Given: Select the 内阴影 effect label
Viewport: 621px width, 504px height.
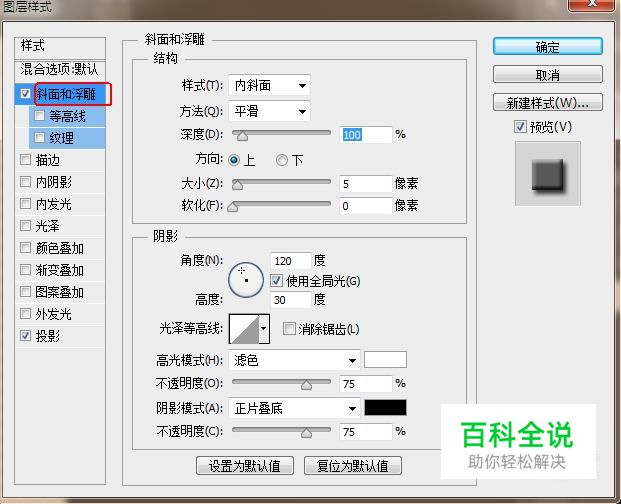Looking at the screenshot, I should click(53, 182).
